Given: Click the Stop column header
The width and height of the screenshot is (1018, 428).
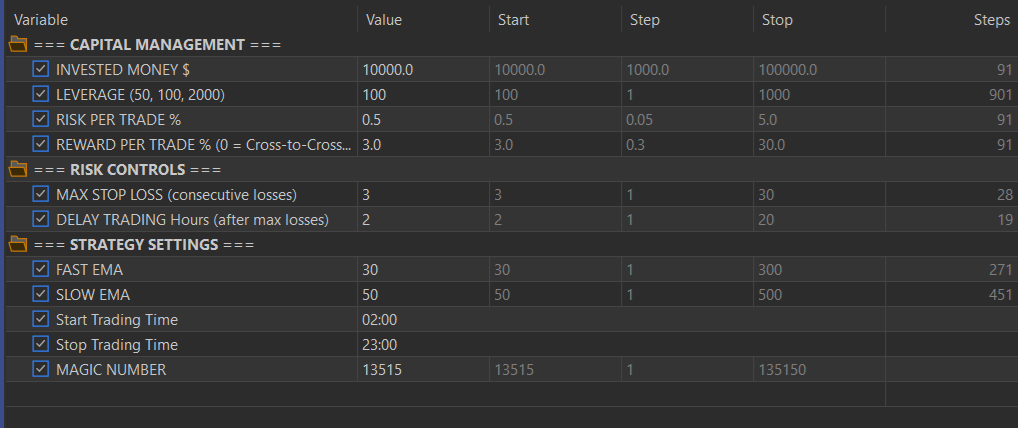Looking at the screenshot, I should [x=776, y=19].
